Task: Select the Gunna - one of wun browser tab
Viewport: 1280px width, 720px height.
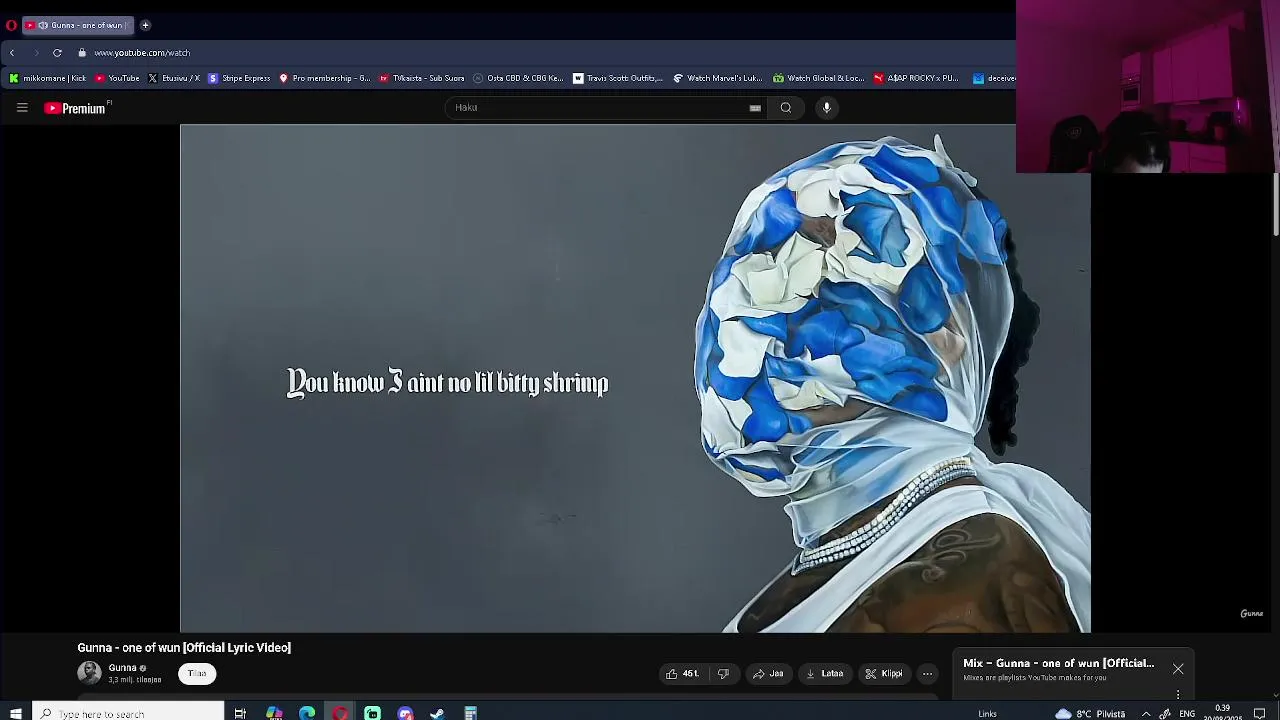Action: coord(78,25)
